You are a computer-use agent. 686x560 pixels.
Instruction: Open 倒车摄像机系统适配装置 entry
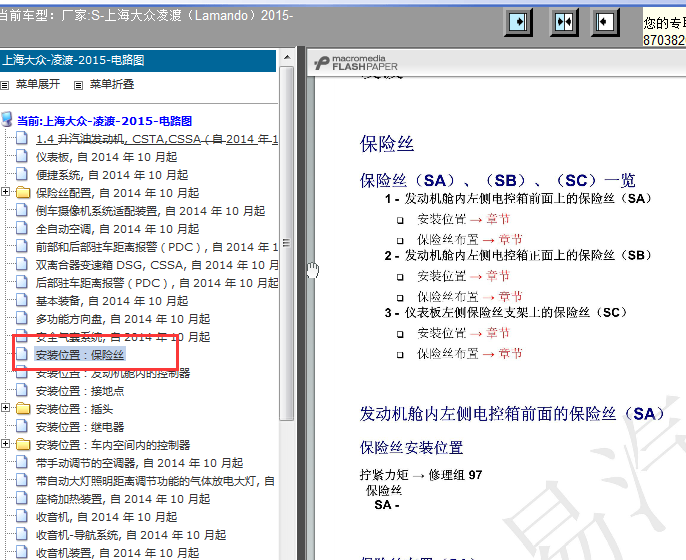click(x=150, y=211)
